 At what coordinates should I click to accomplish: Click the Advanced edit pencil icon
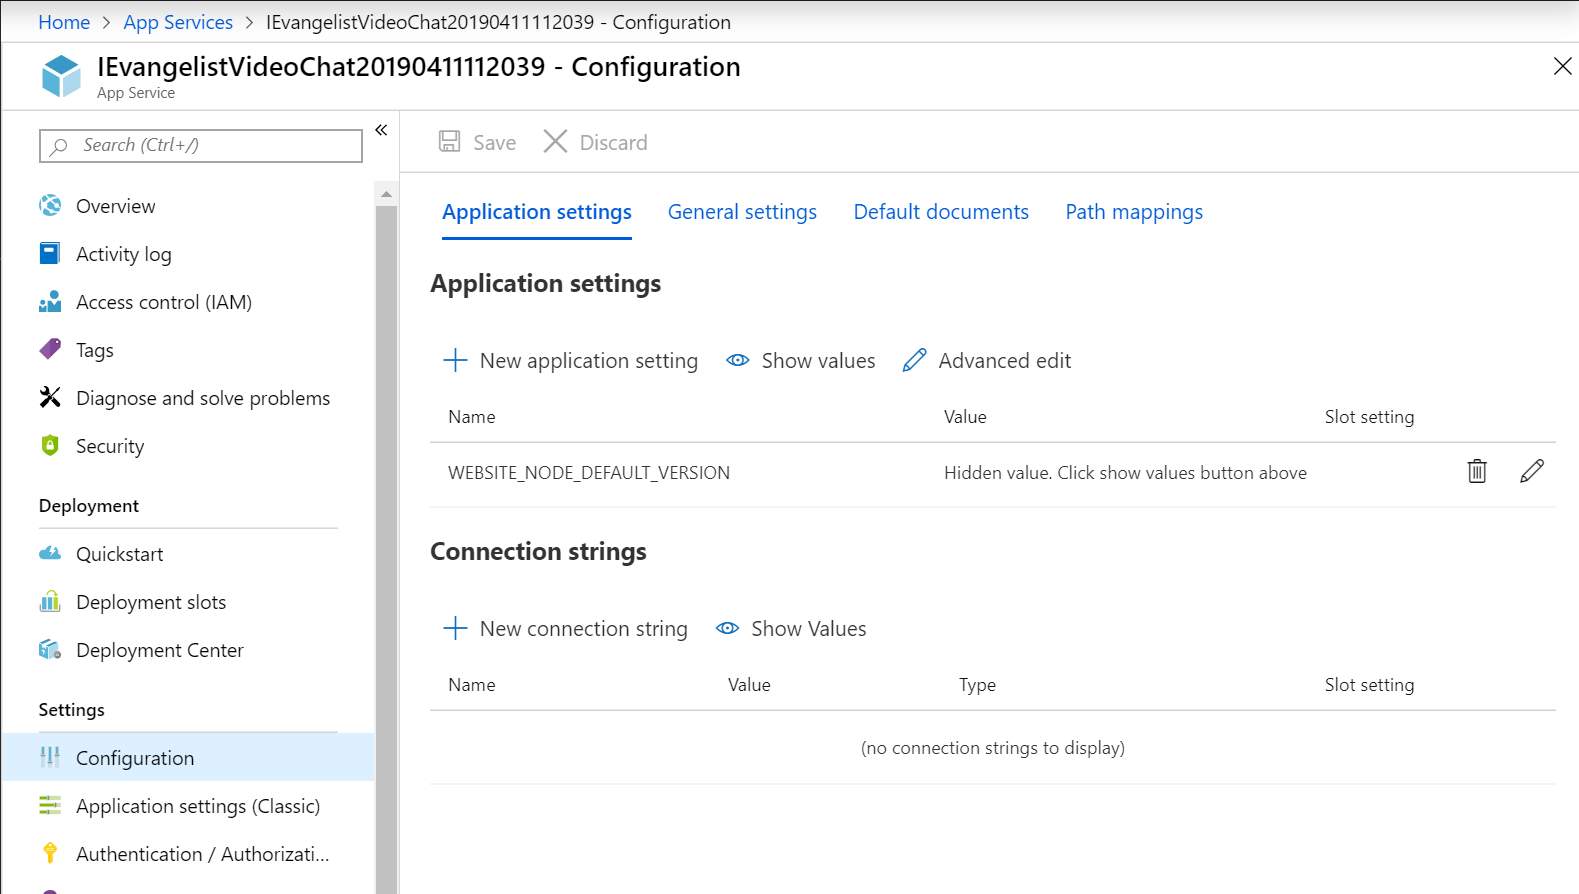(914, 360)
